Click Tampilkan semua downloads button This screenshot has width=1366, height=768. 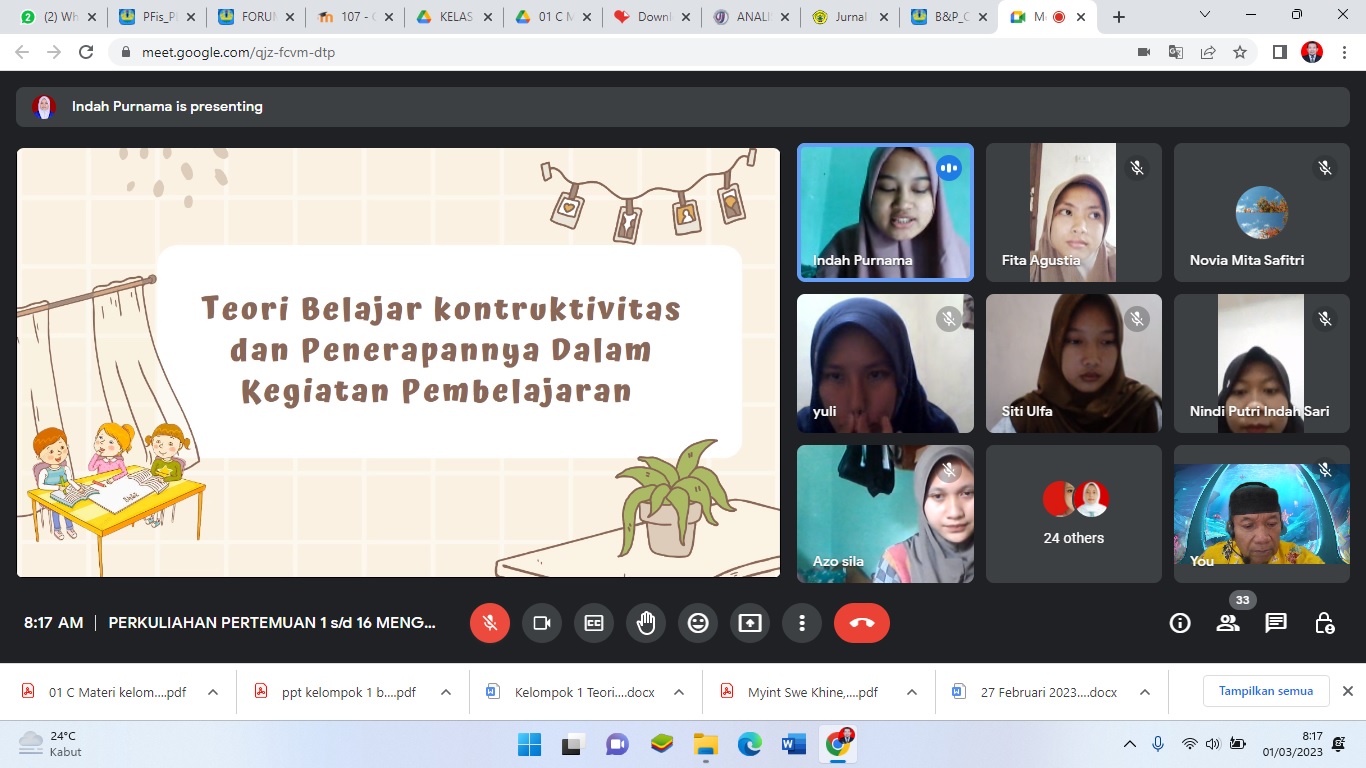coord(1265,691)
